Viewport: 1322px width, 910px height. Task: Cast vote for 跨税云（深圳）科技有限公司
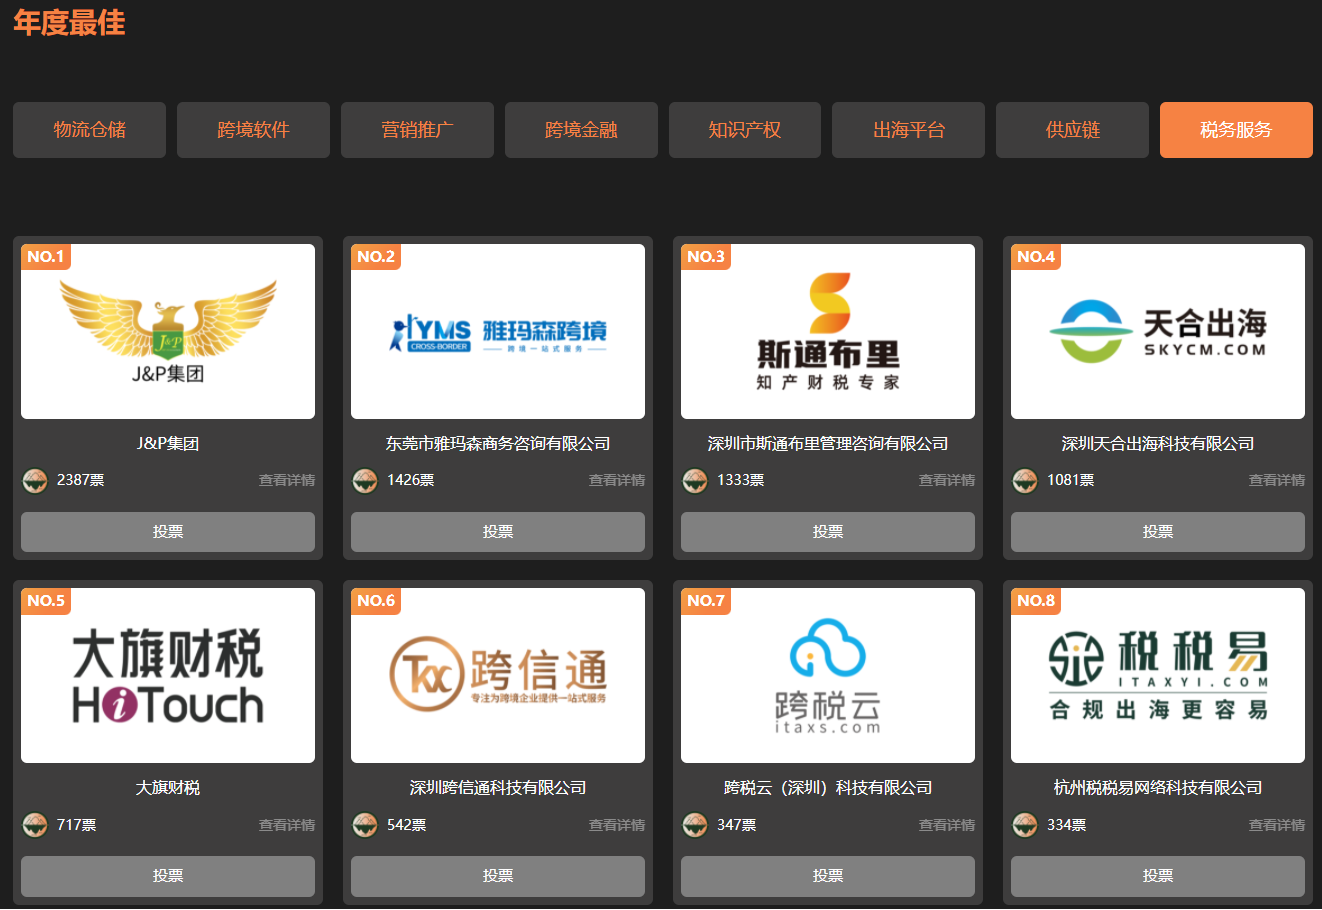[828, 876]
